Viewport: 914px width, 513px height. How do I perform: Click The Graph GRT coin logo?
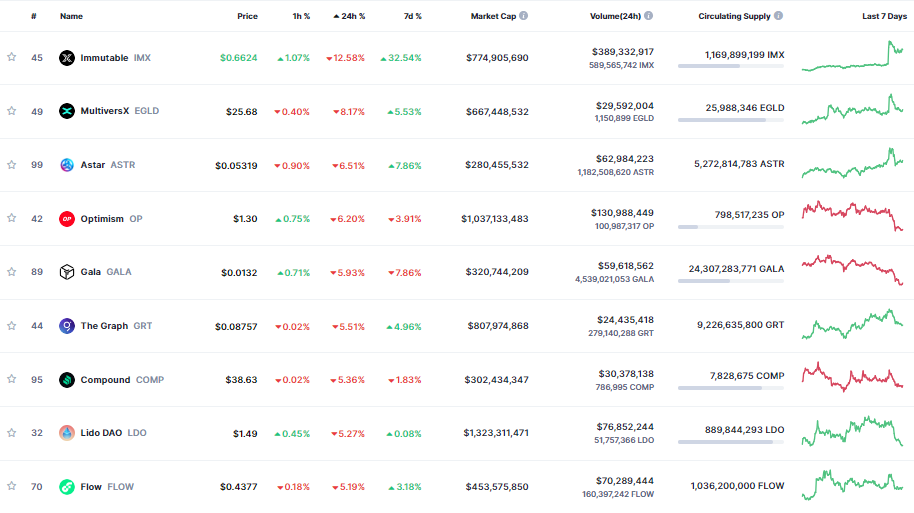[x=67, y=326]
